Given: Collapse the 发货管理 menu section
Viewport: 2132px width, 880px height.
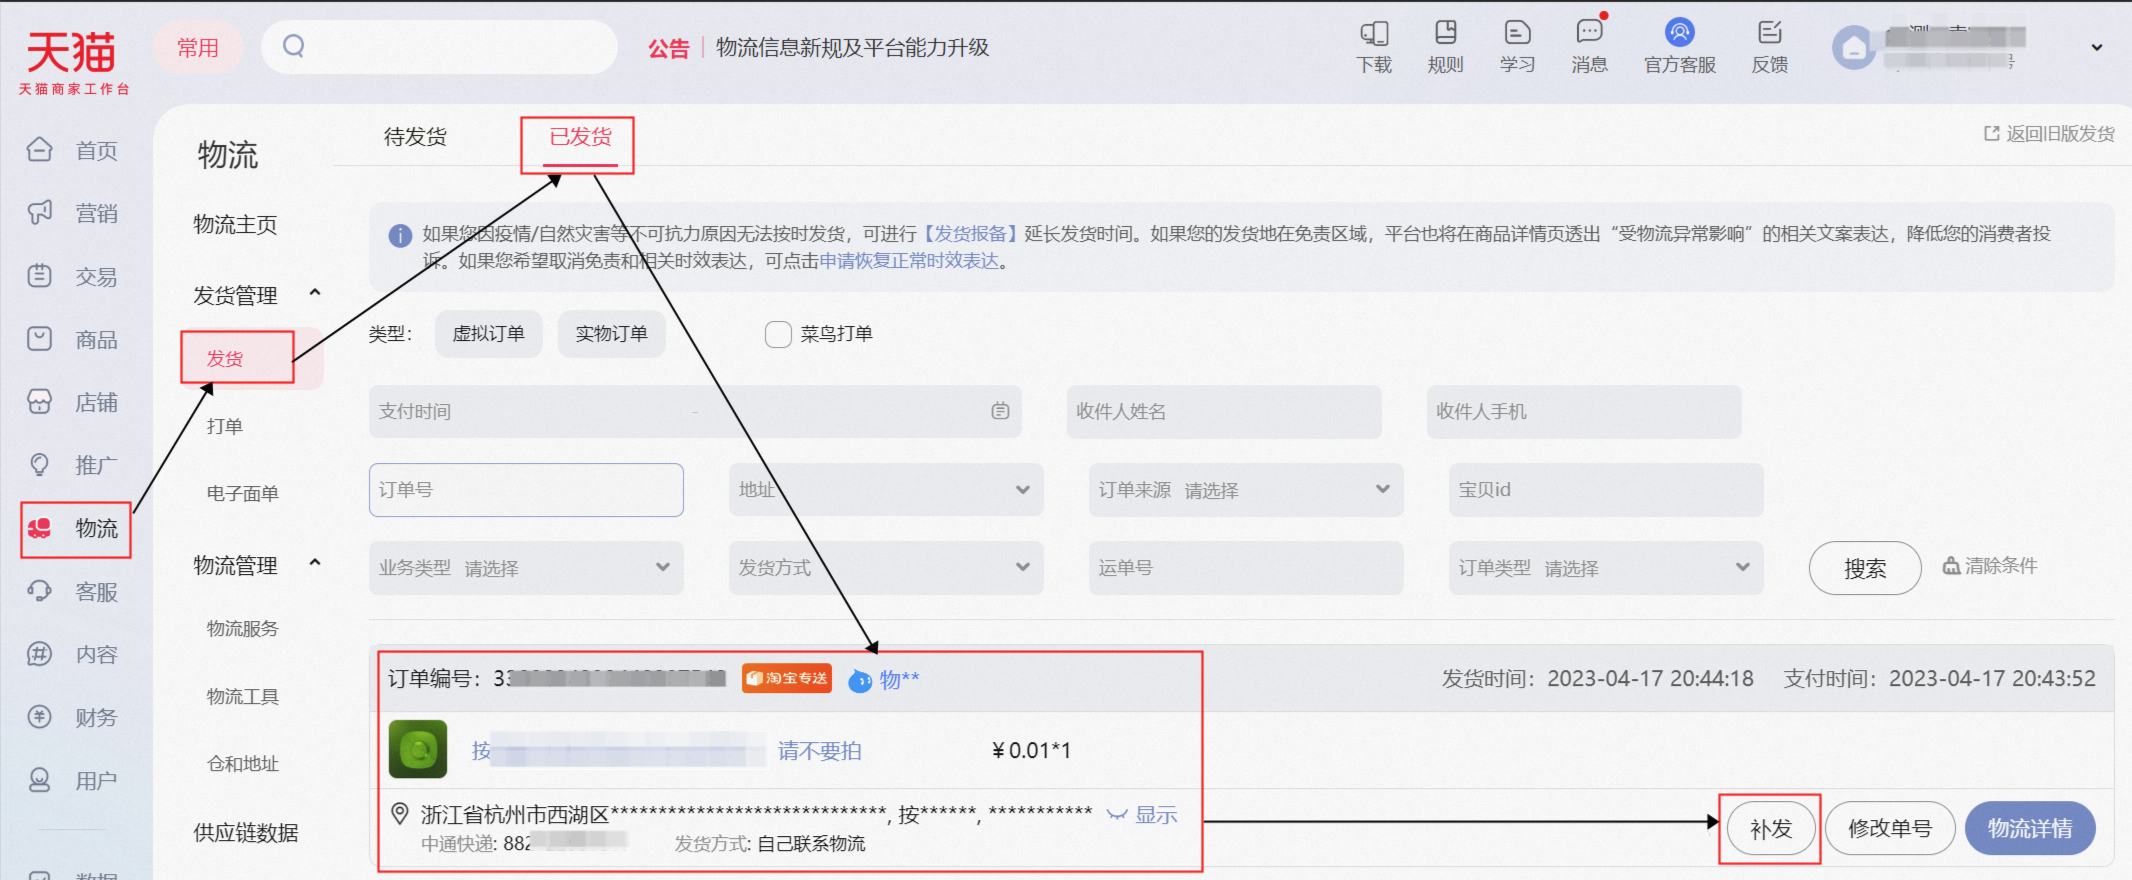Looking at the screenshot, I should coord(315,293).
